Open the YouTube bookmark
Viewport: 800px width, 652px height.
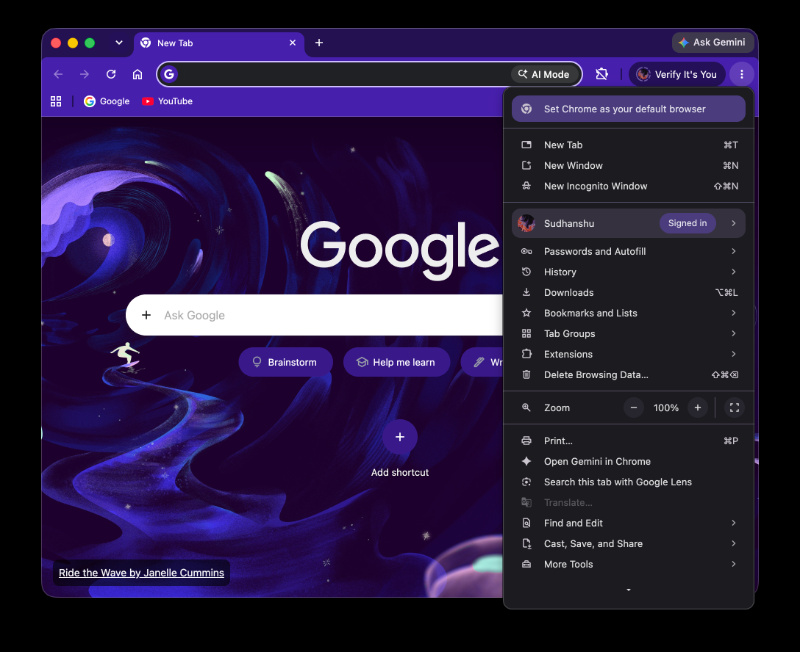click(x=167, y=101)
